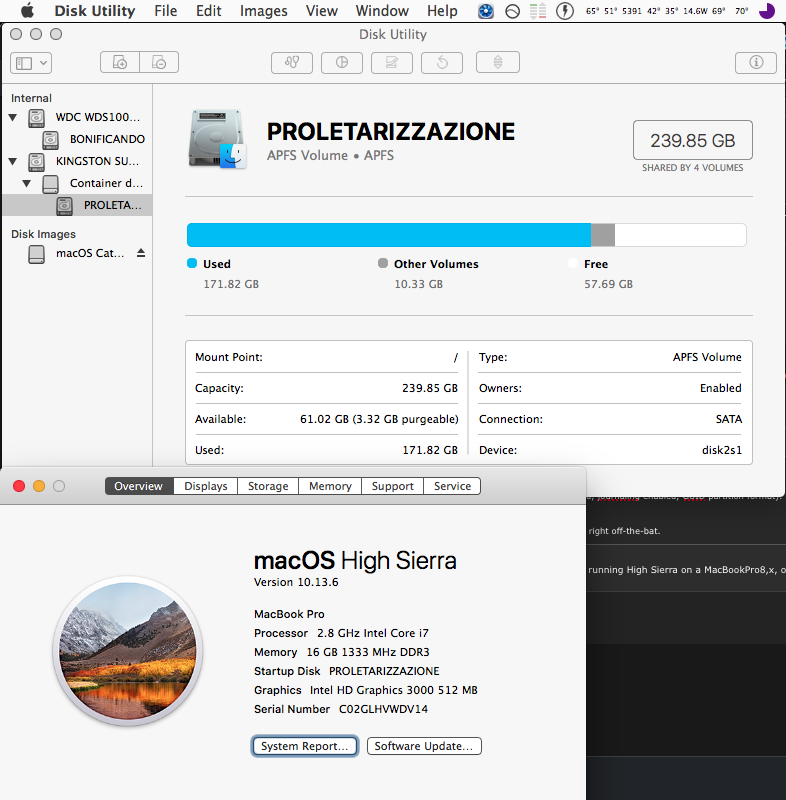The image size is (786, 800).
Task: Click the Erase toolbar icon
Action: pos(392,62)
